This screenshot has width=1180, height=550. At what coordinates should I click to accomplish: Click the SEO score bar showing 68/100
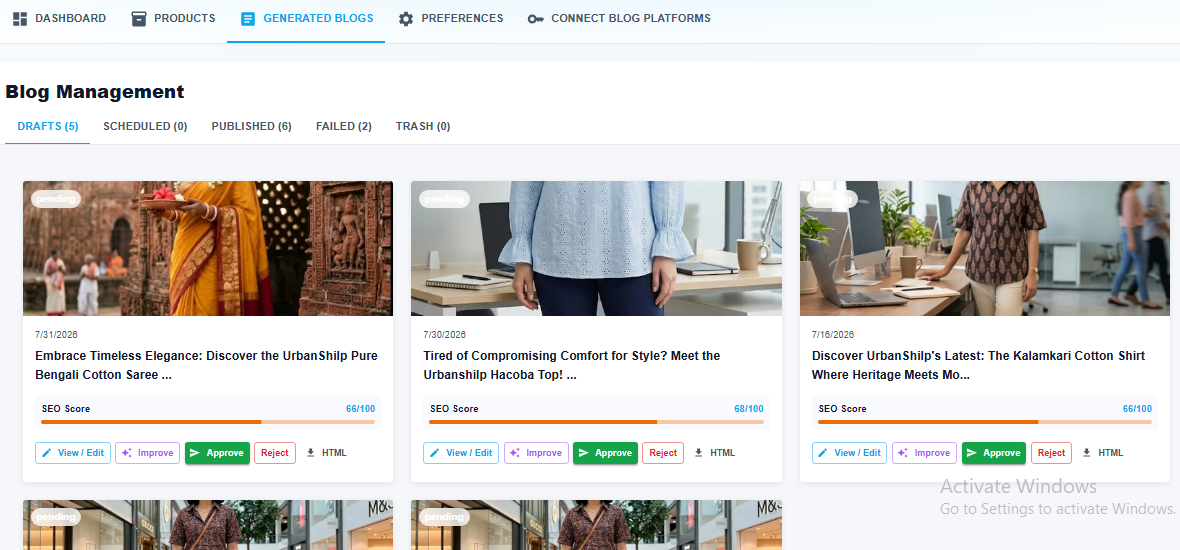click(x=596, y=422)
